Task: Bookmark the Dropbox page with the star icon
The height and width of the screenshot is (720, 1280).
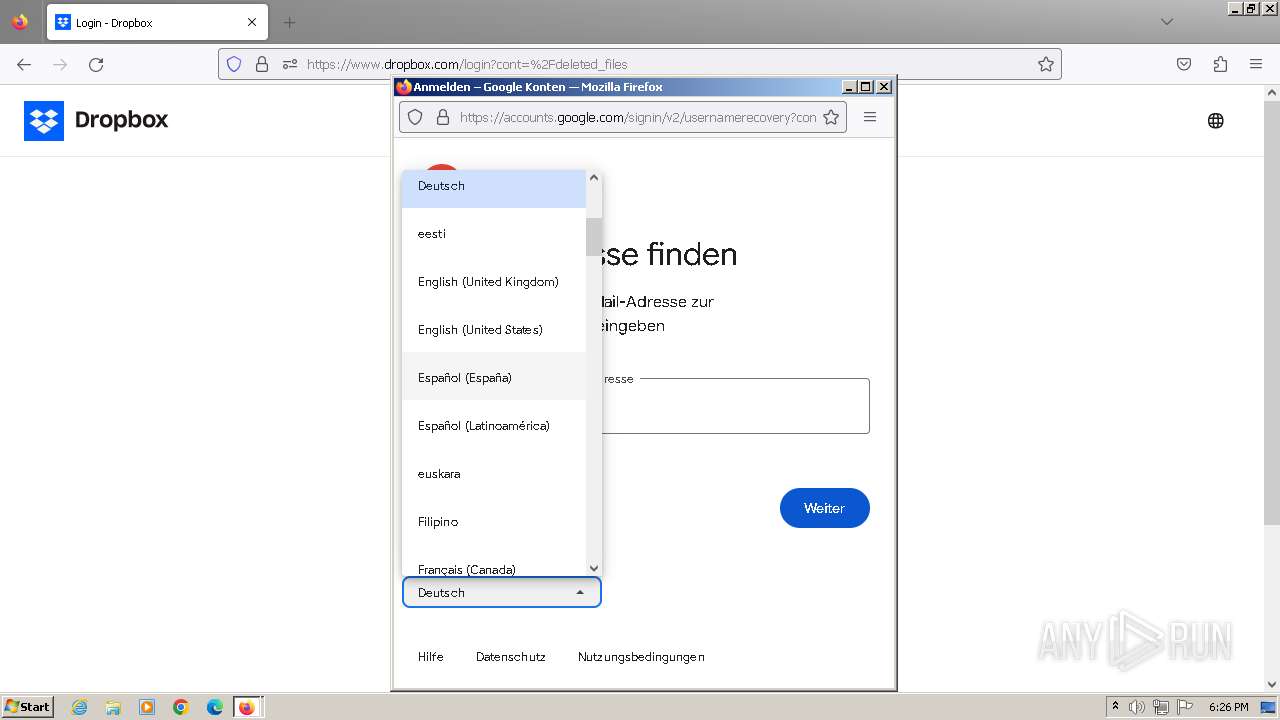Action: tap(1046, 64)
